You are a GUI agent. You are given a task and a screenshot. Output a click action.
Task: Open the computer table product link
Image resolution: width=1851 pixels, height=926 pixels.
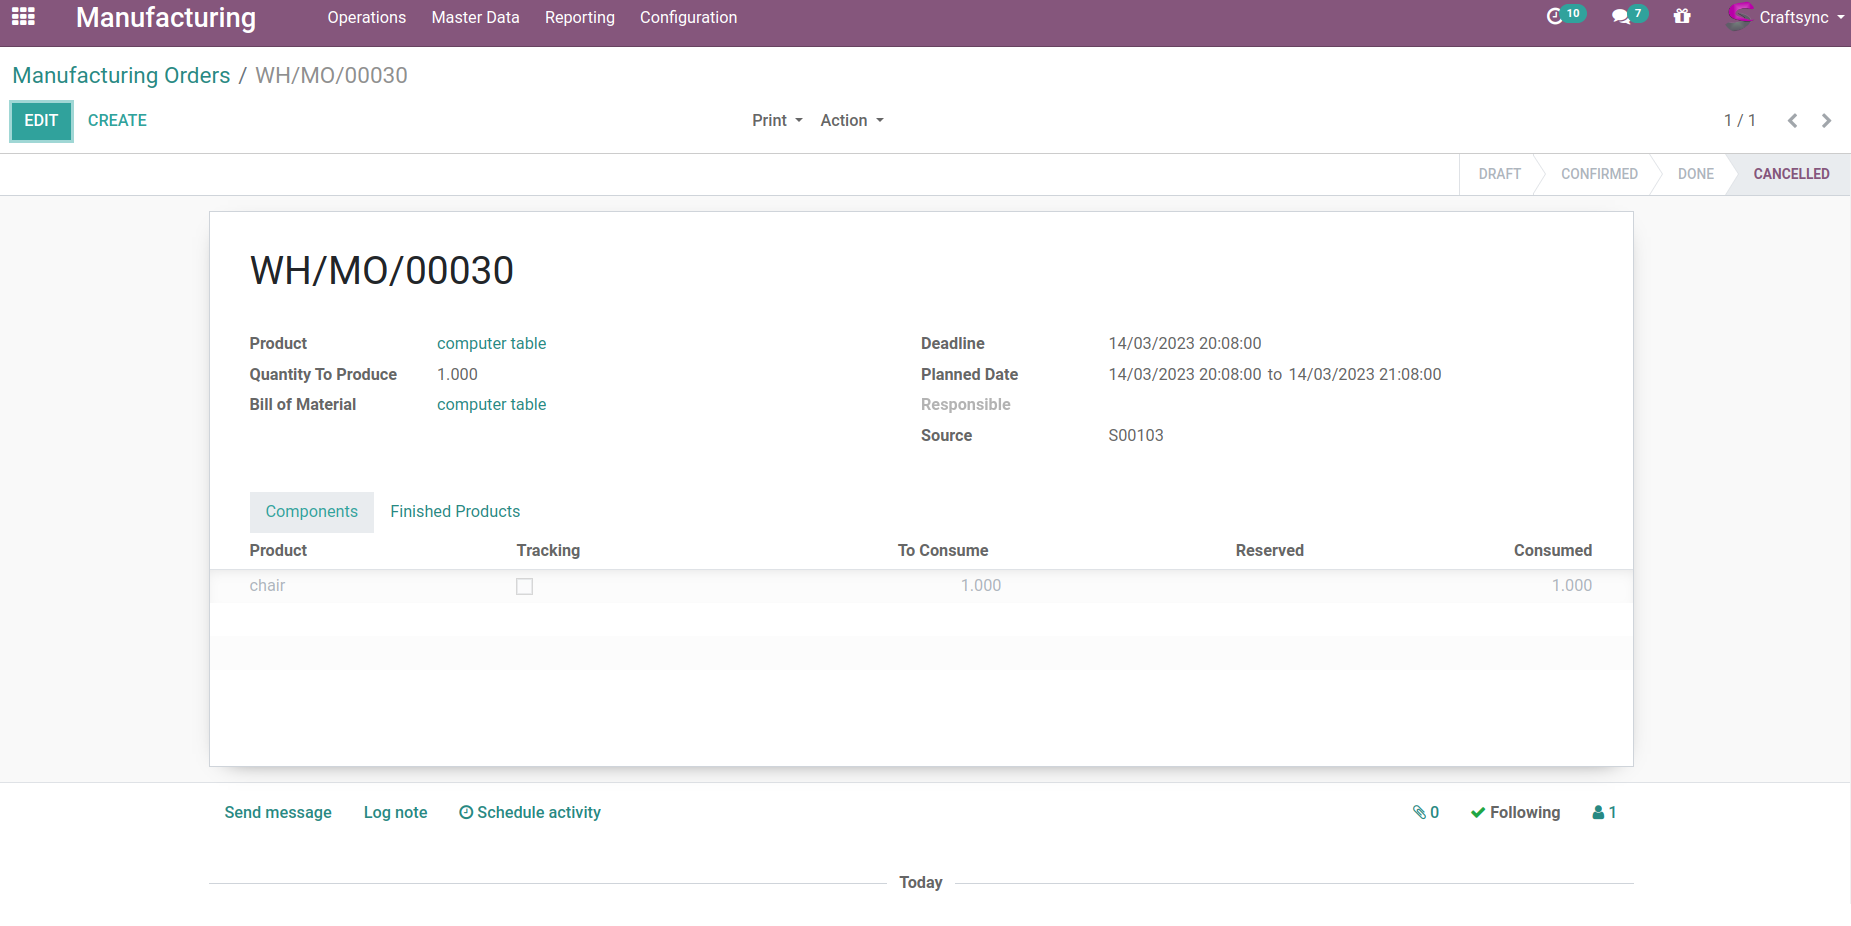[x=491, y=343]
